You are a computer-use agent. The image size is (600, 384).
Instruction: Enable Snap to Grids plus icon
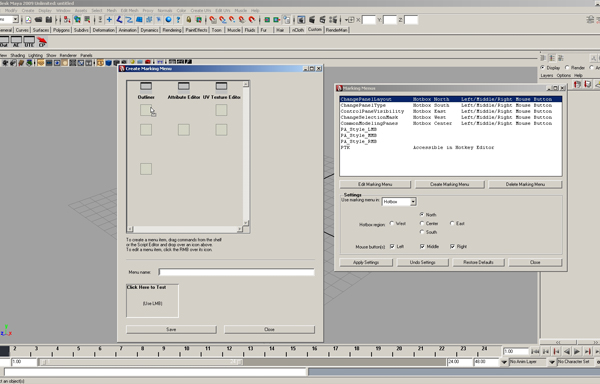pos(109,20)
